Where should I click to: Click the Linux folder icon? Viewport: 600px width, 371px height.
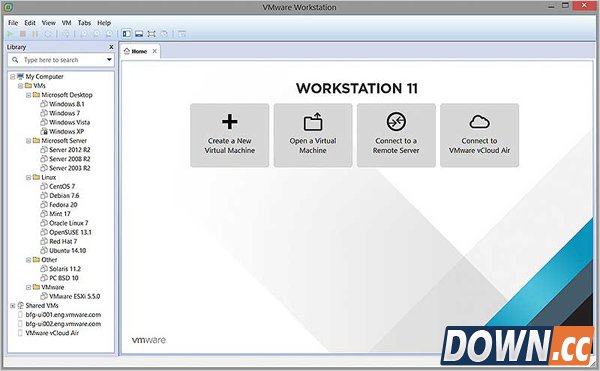pos(36,177)
